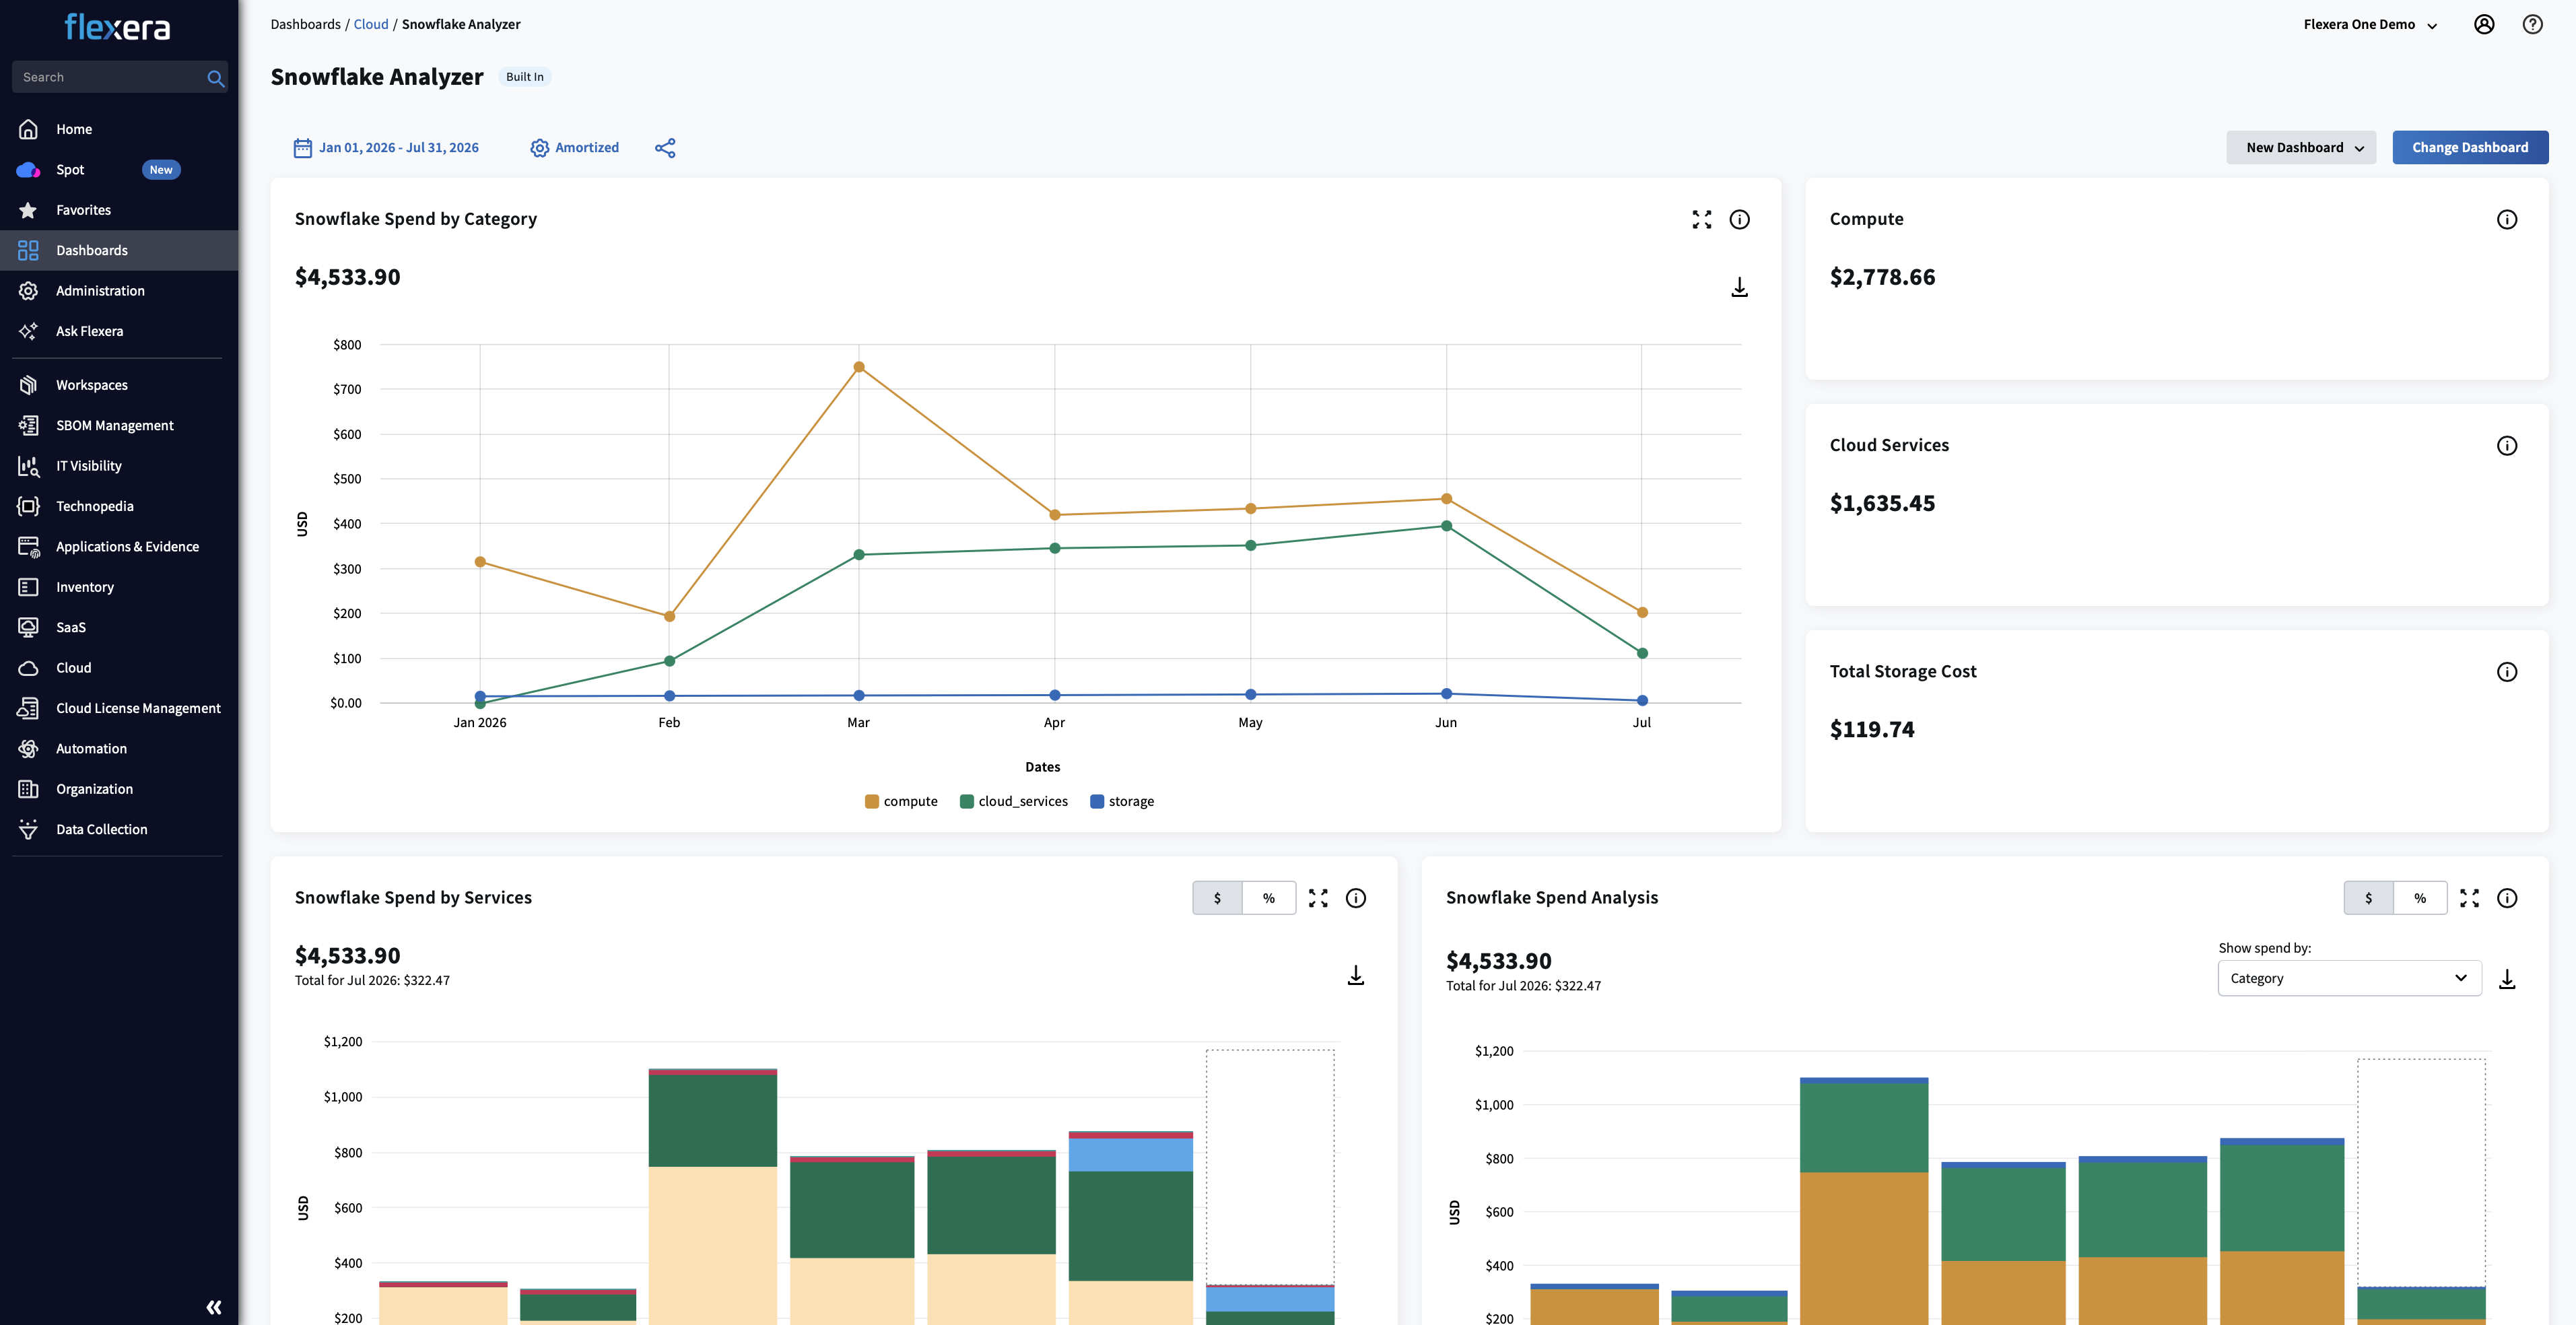This screenshot has height=1325, width=2576.
Task: Expand Snowflake Spend by Category to fullscreen
Action: pyautogui.click(x=1702, y=219)
